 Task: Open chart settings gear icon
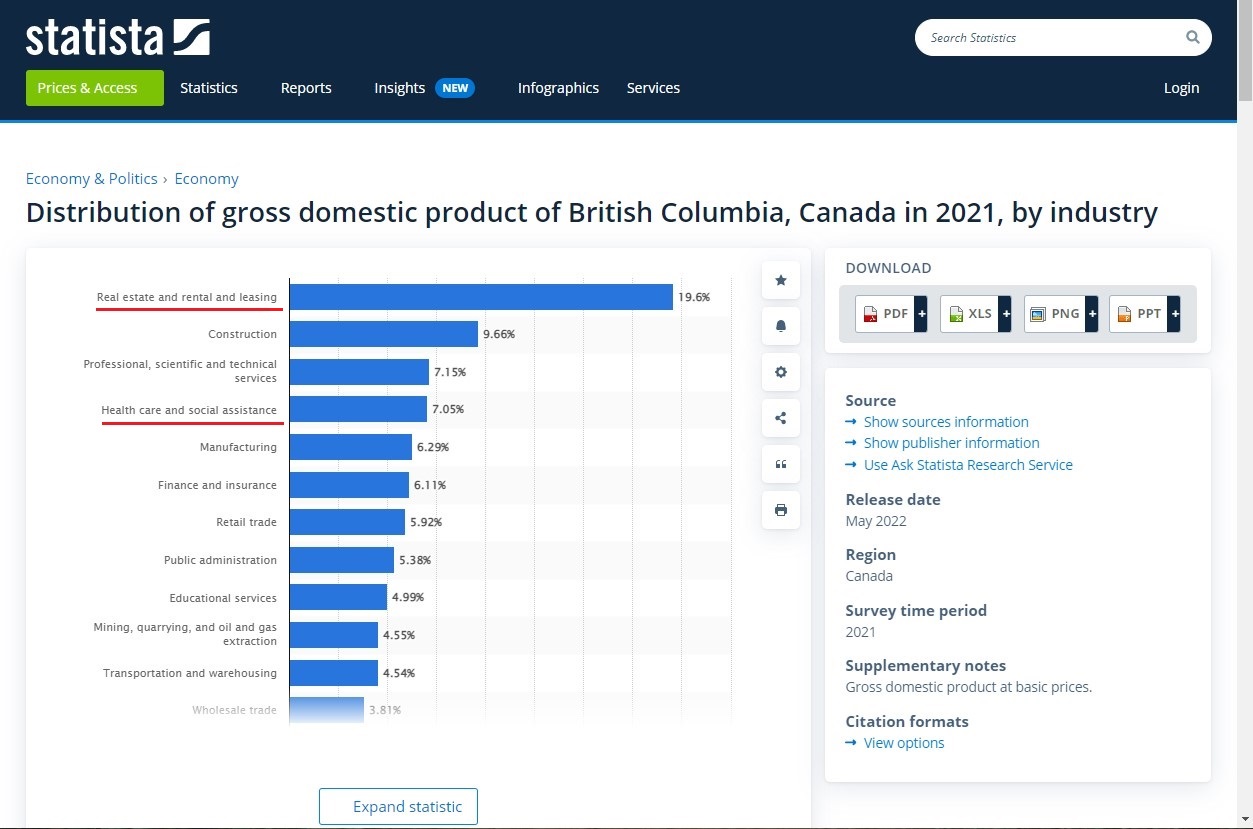[780, 372]
